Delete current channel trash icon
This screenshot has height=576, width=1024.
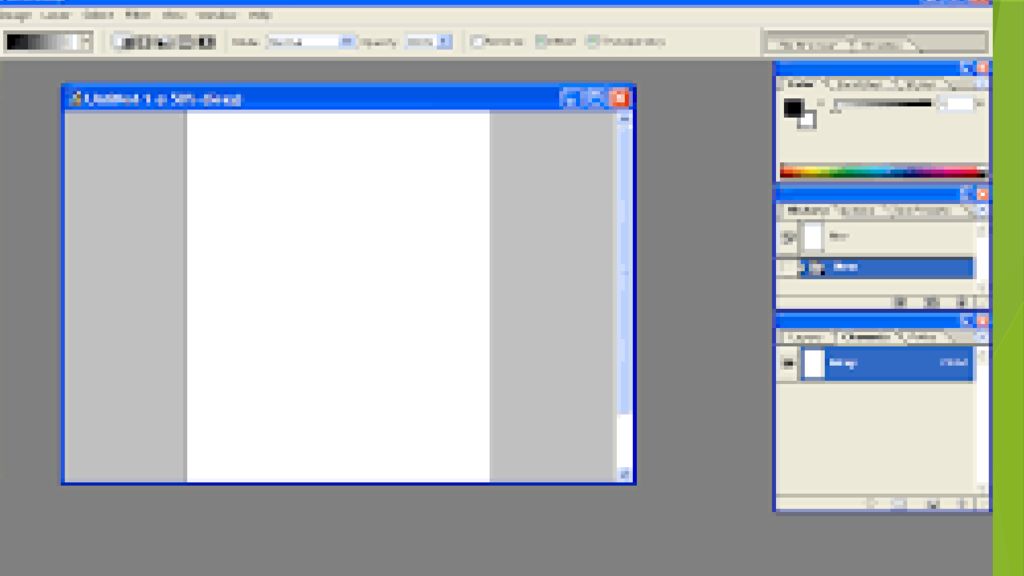[x=963, y=504]
